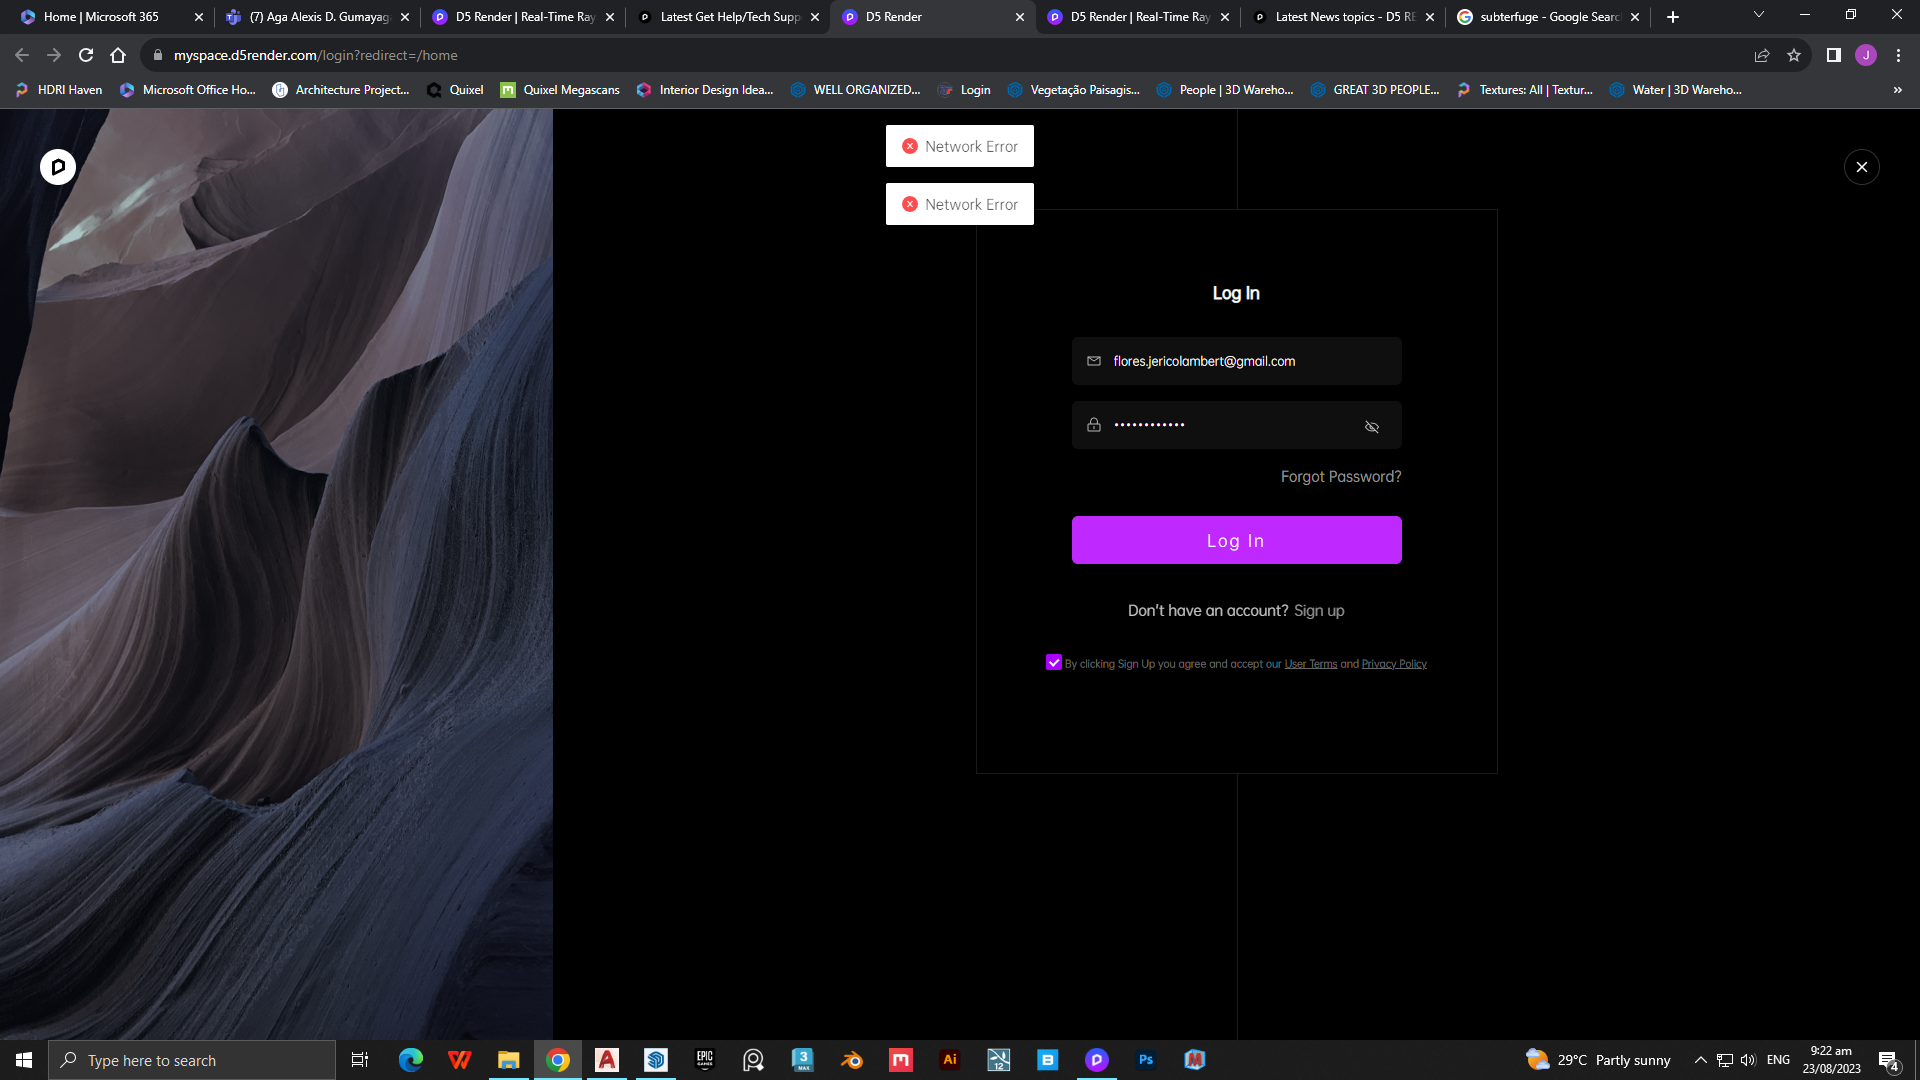Reload the page with refresh icon
1920x1080 pixels.
[86, 55]
